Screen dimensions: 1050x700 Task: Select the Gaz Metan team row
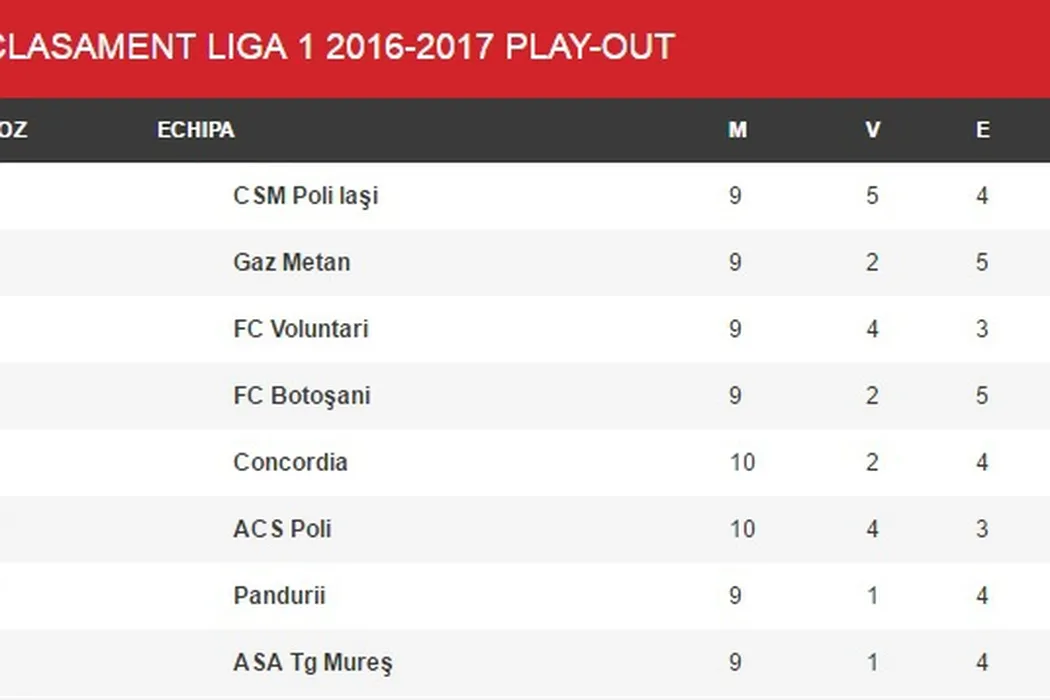click(291, 263)
